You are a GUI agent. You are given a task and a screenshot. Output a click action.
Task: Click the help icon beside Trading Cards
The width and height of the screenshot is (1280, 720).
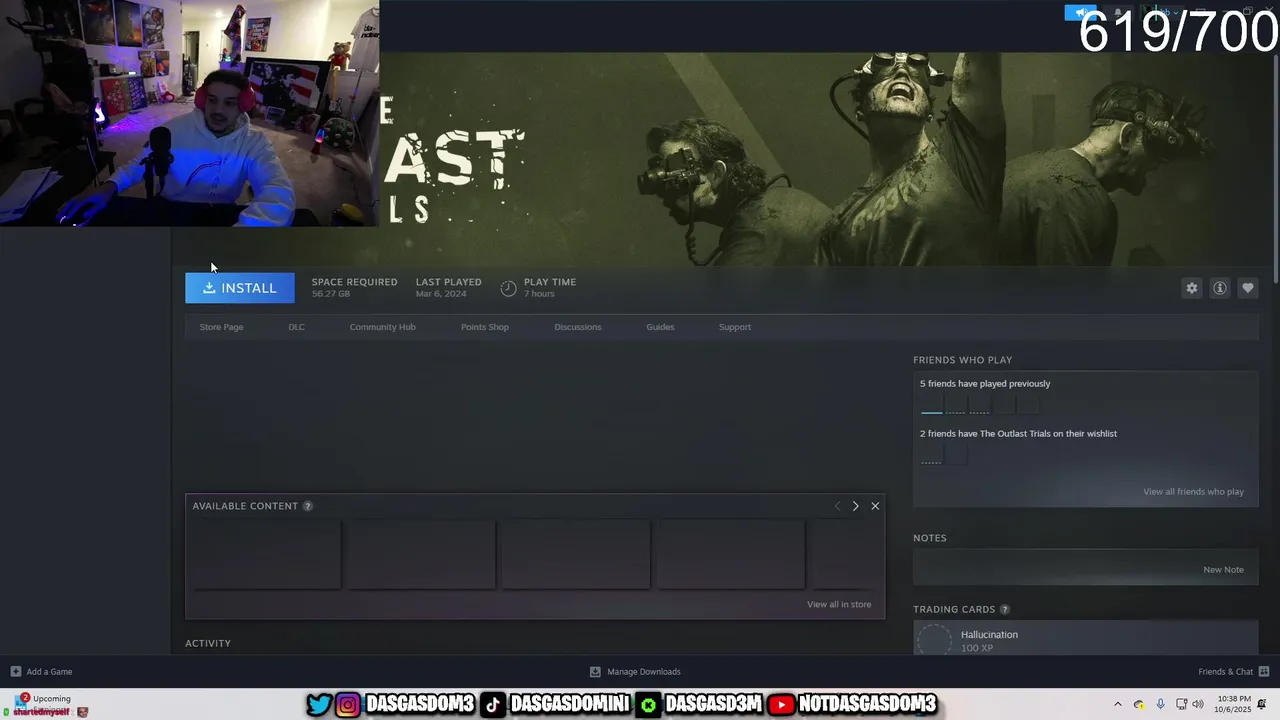click(1004, 609)
